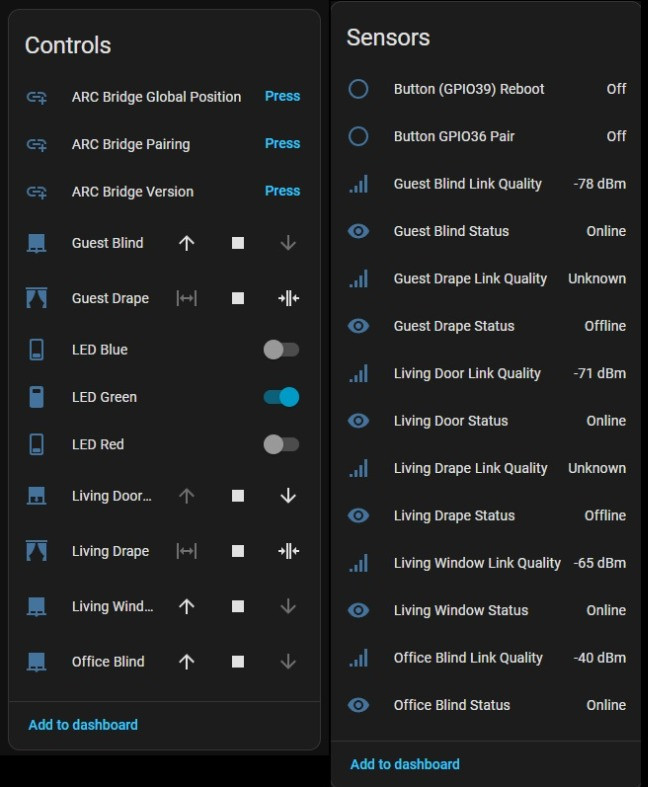The height and width of the screenshot is (787, 648).
Task: Click Button (GPIO39) Reboot circle icon
Action: tap(358, 89)
